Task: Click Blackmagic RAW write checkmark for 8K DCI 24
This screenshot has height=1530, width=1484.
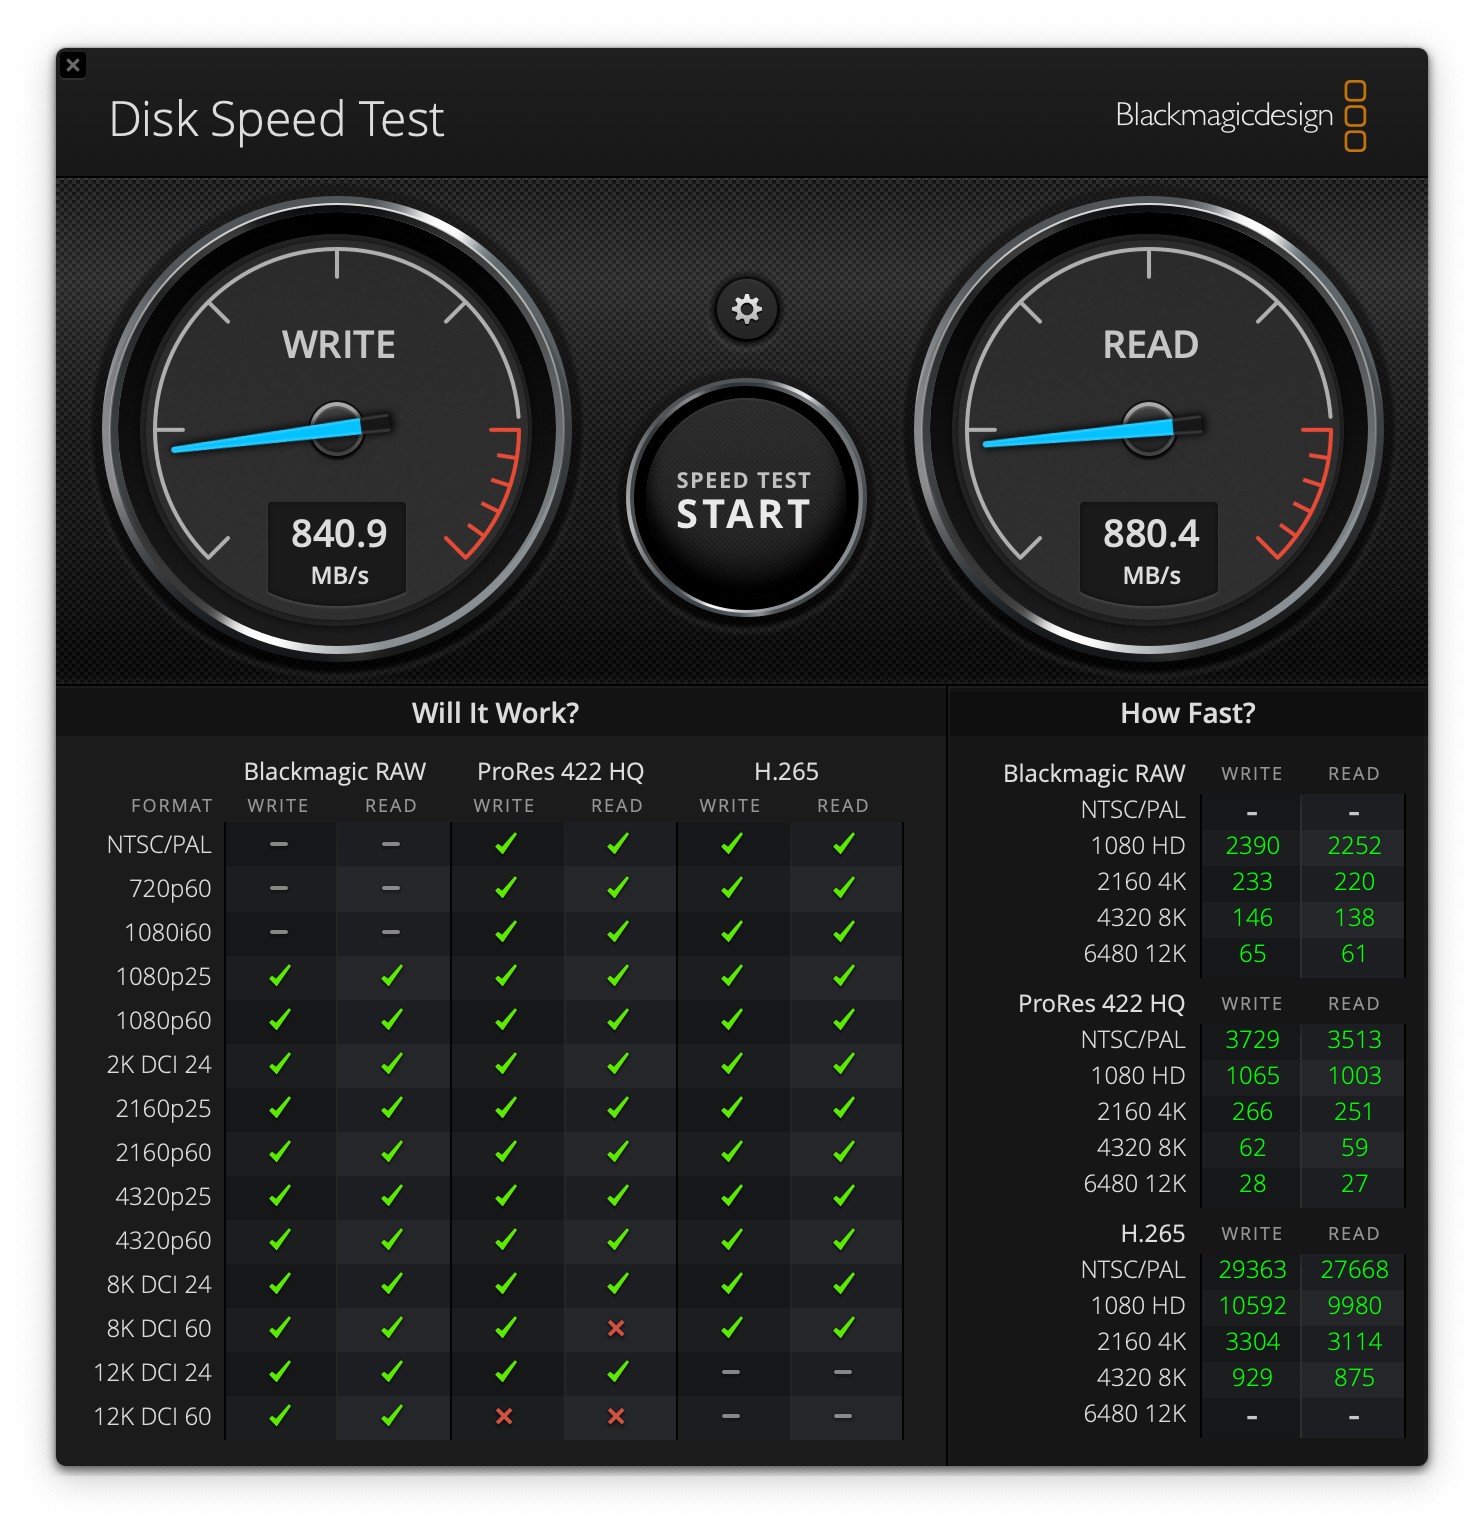Action: point(280,1283)
